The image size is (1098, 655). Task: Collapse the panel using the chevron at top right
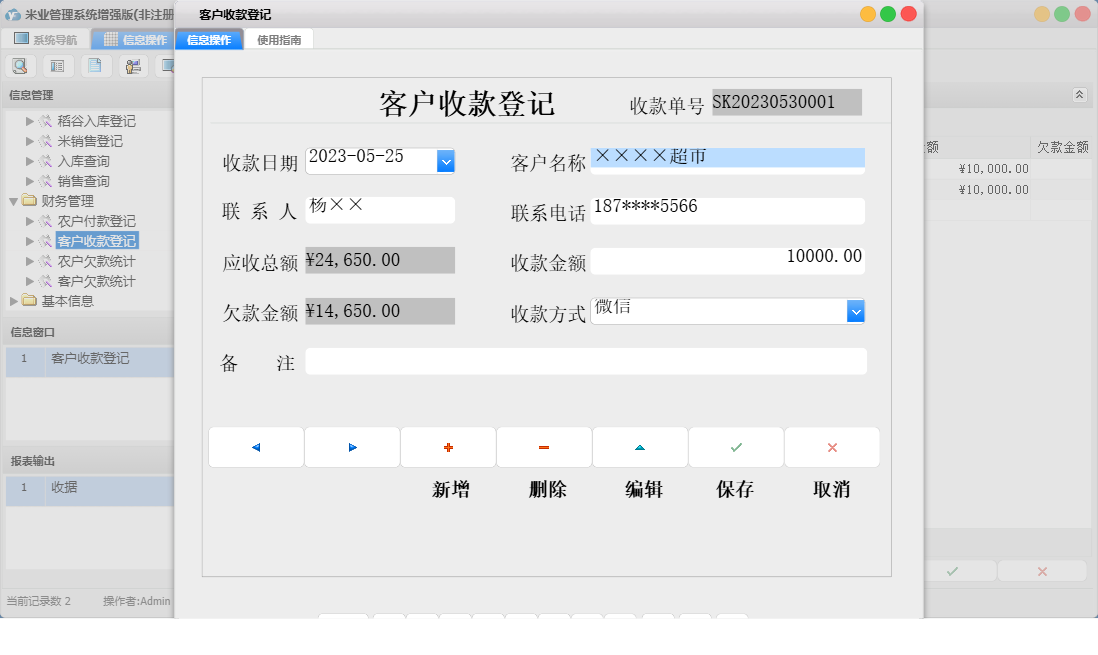(x=1079, y=94)
